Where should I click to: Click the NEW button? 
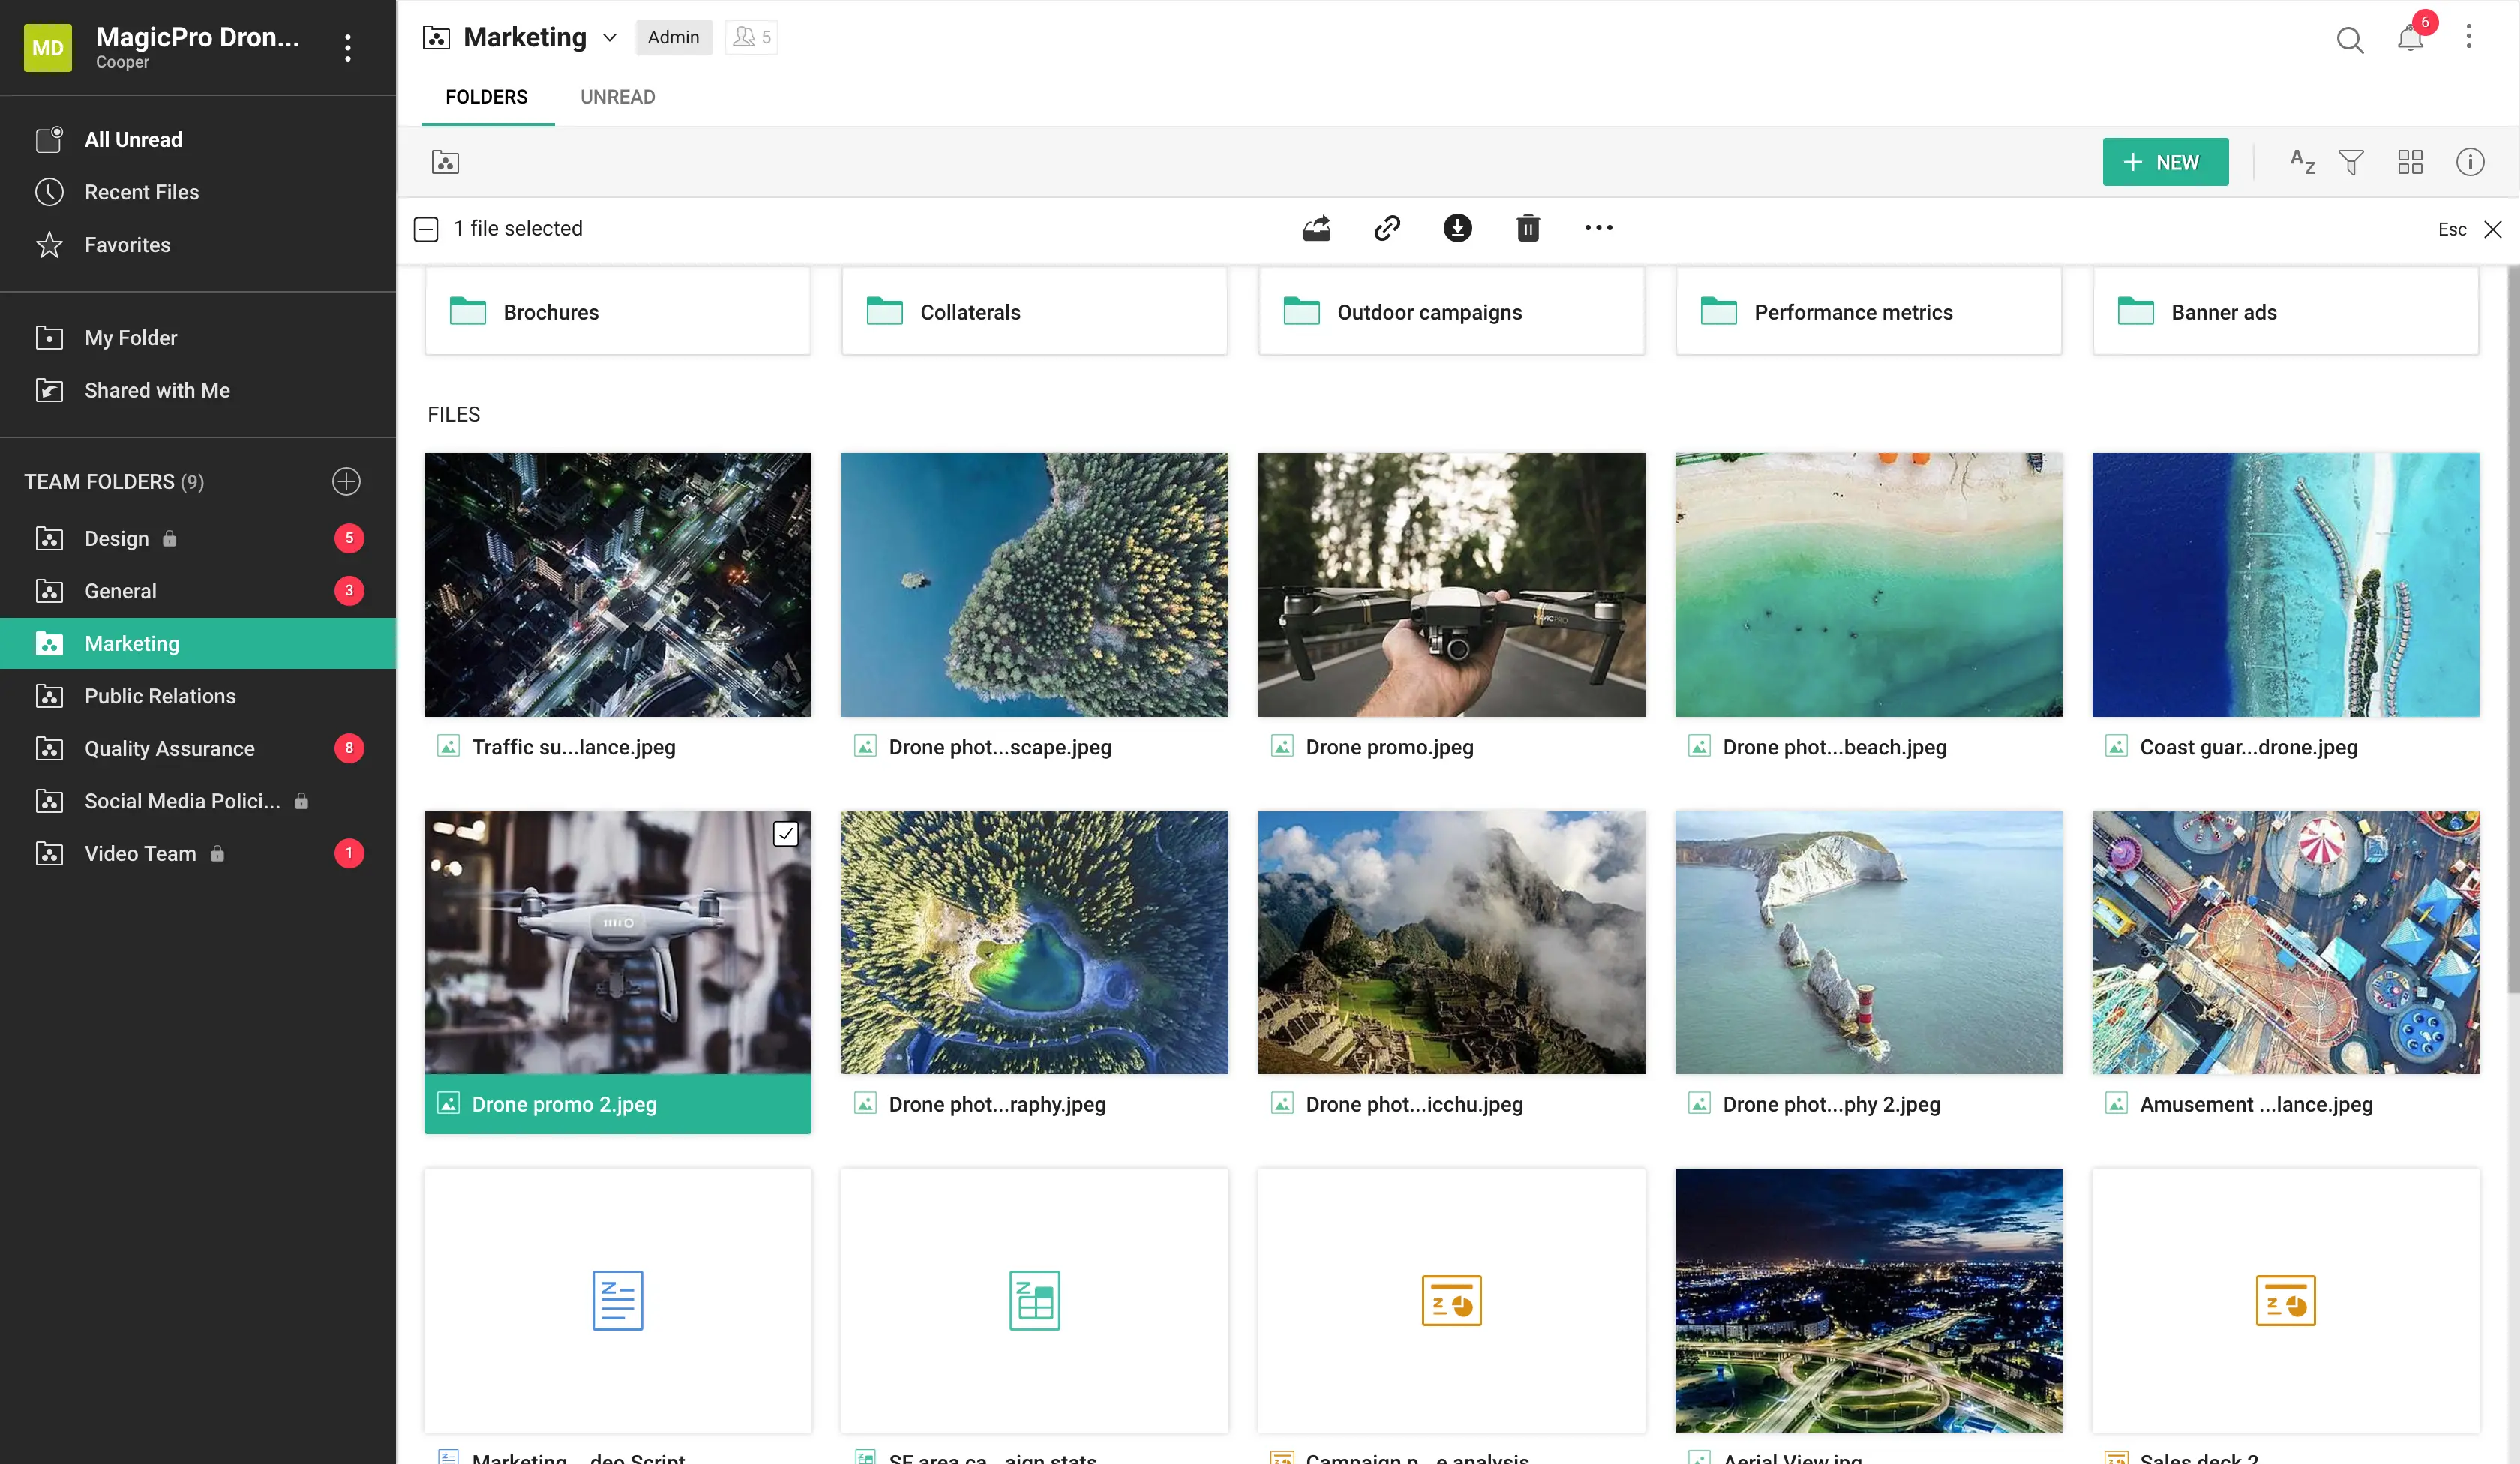(x=2165, y=161)
